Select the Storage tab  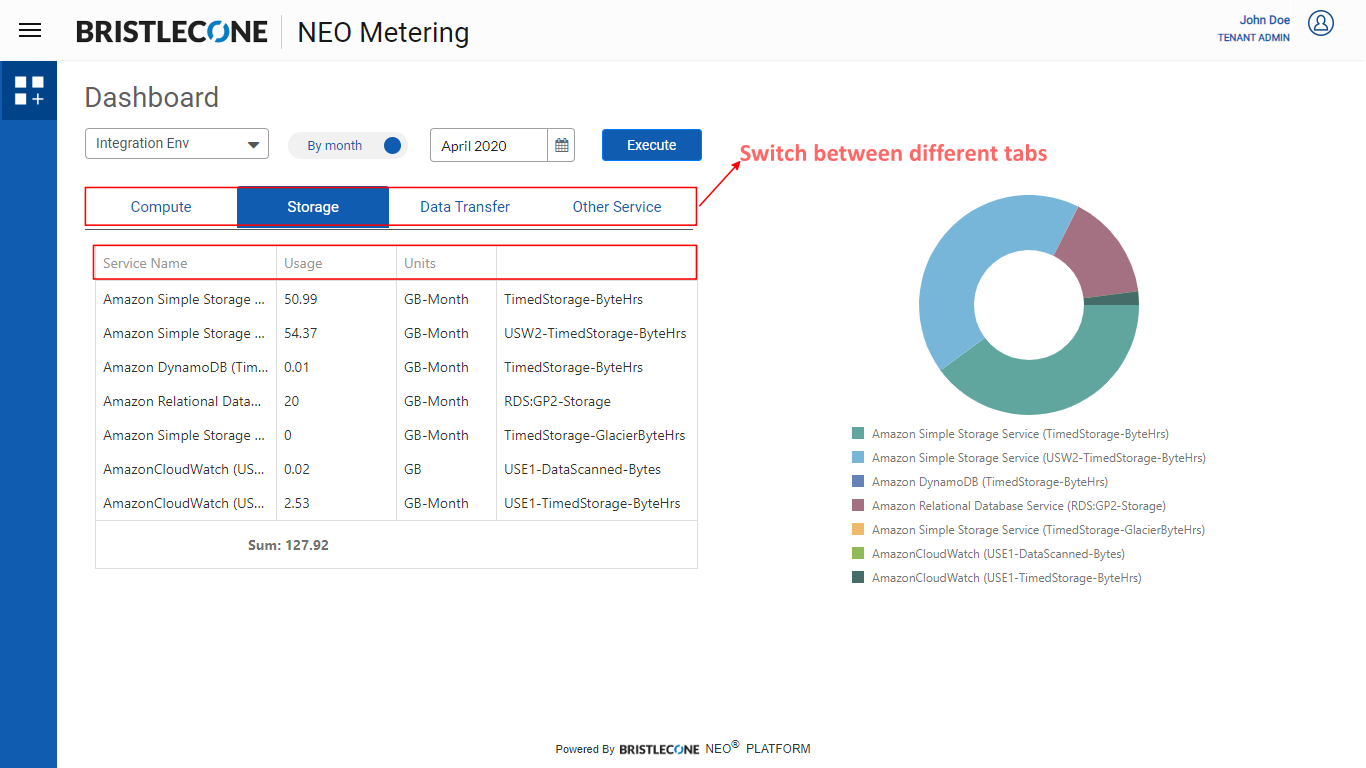tap(313, 207)
